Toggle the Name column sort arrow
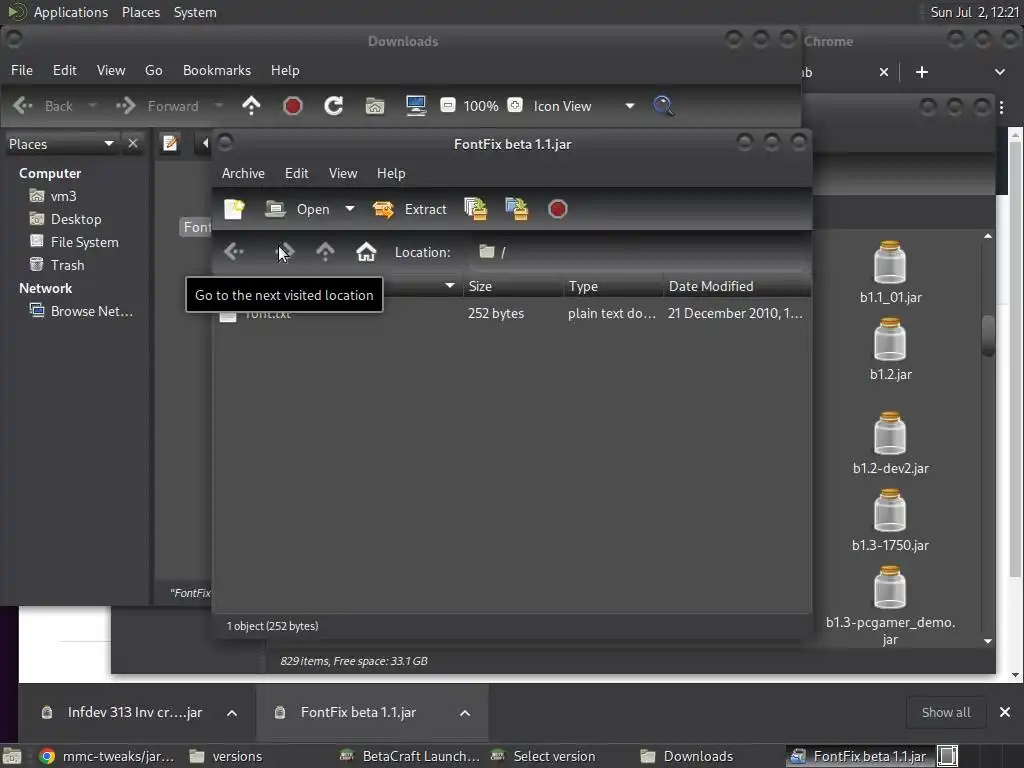Image resolution: width=1024 pixels, height=768 pixels. pyautogui.click(x=449, y=285)
